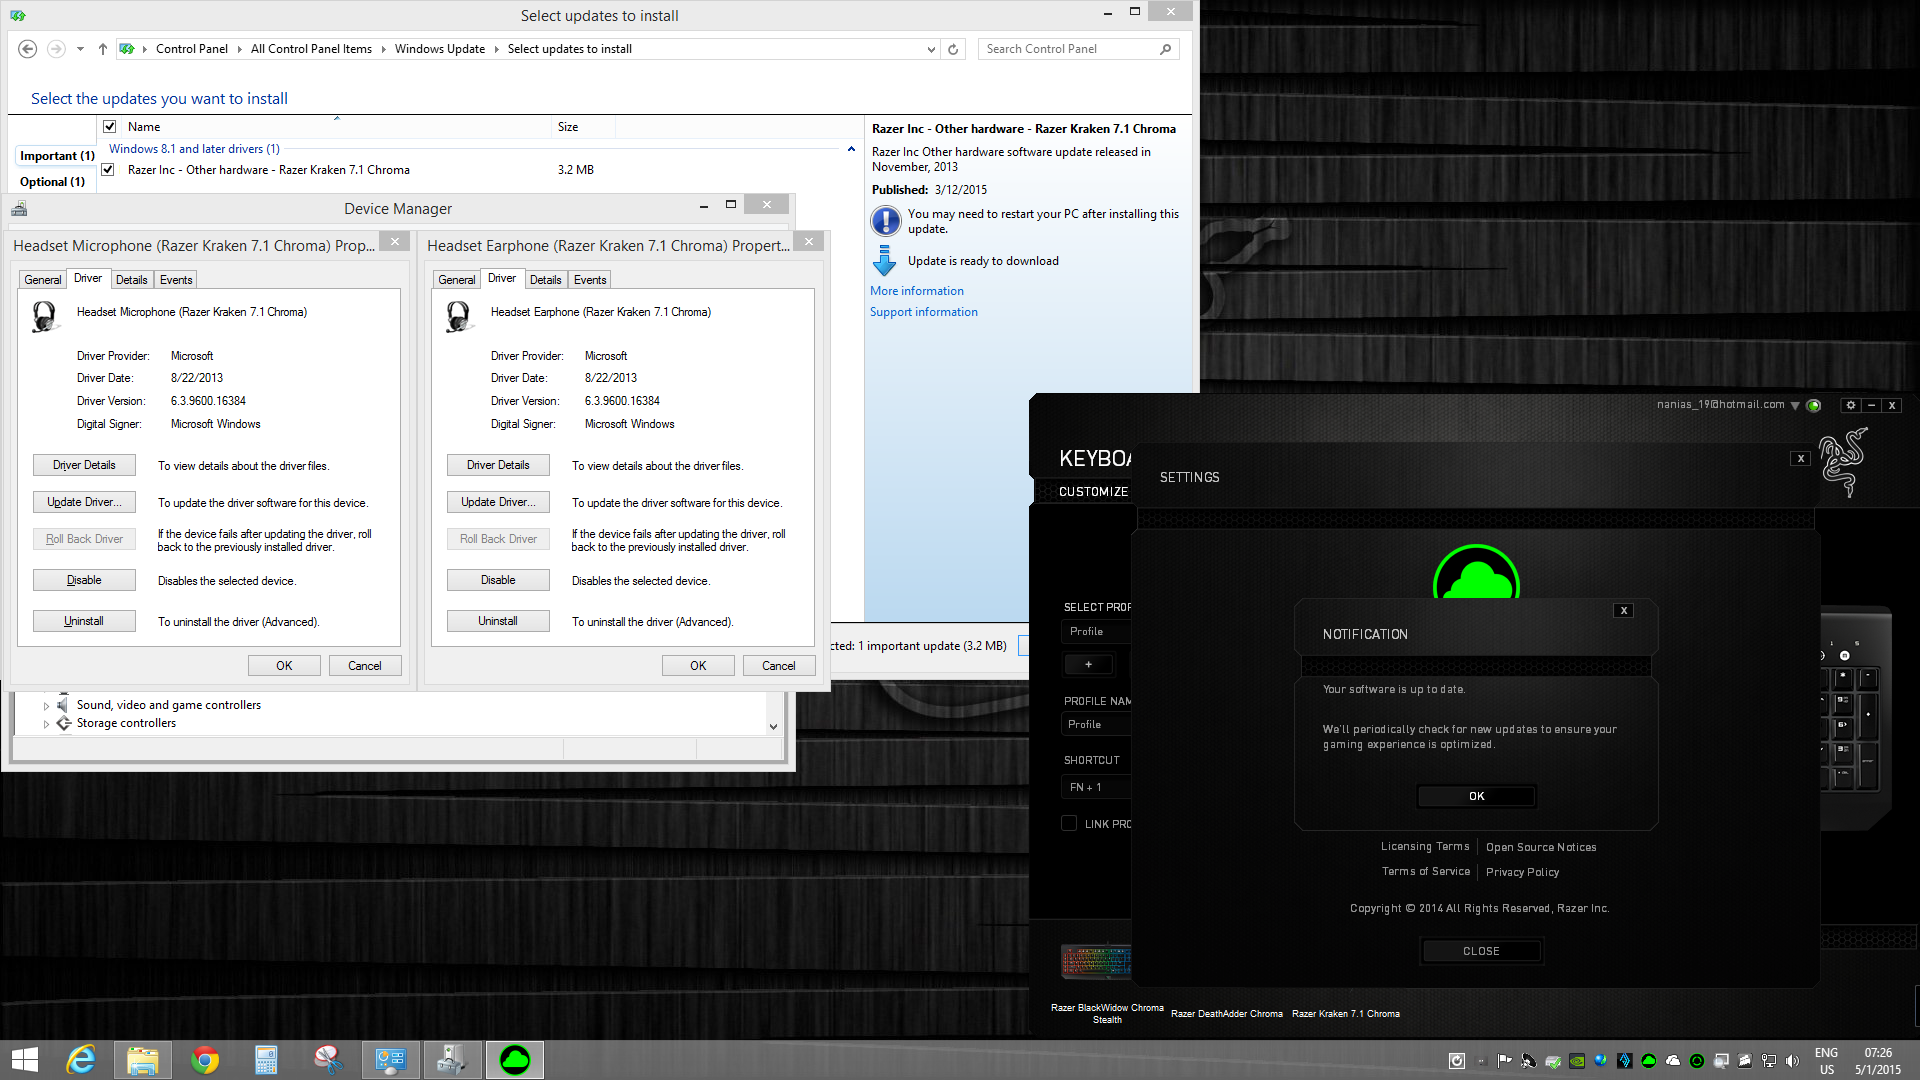This screenshot has height=1080, width=1920.
Task: Open the More information link
Action: 917,291
